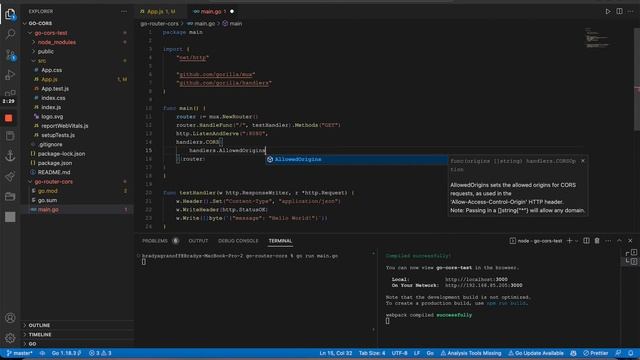The height and width of the screenshot is (360, 640).
Task: Split the terminal panel
Action: tap(586, 241)
